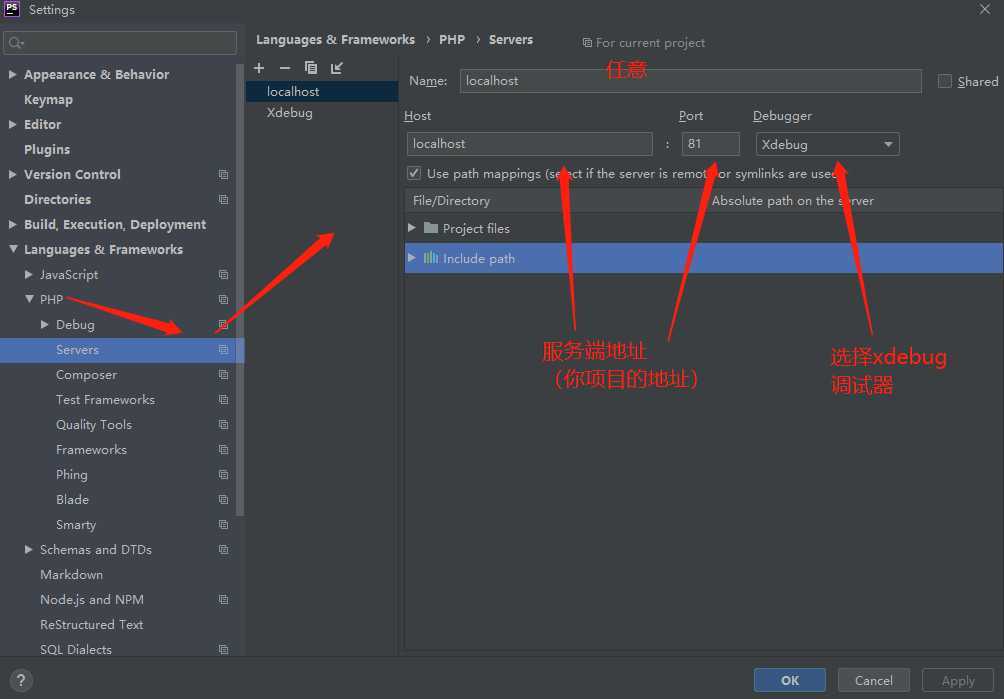Expand the Debug node

tap(44, 324)
